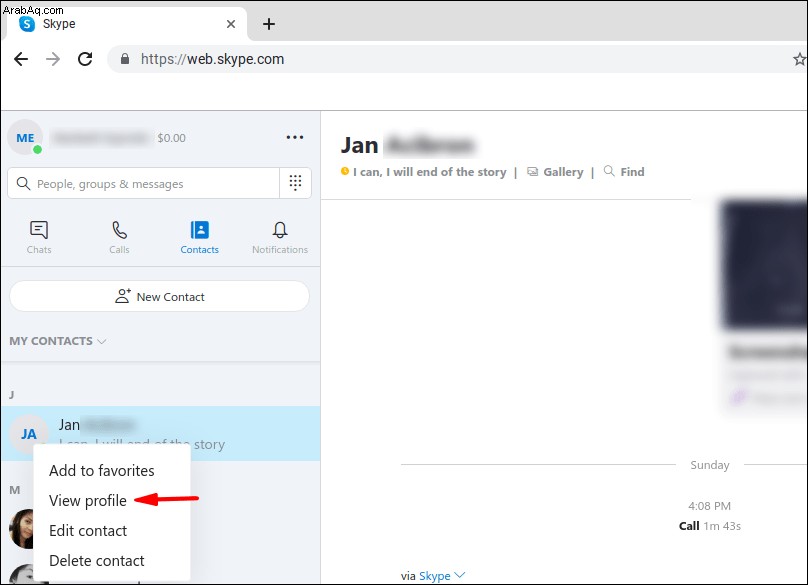The height and width of the screenshot is (585, 808).
Task: Open the Notifications tab
Action: pos(280,237)
